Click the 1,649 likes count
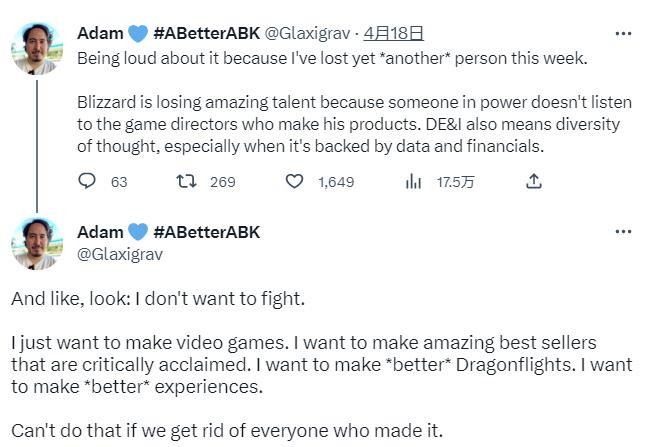Image resolution: width=650 pixels, height=447 pixels. tap(336, 182)
